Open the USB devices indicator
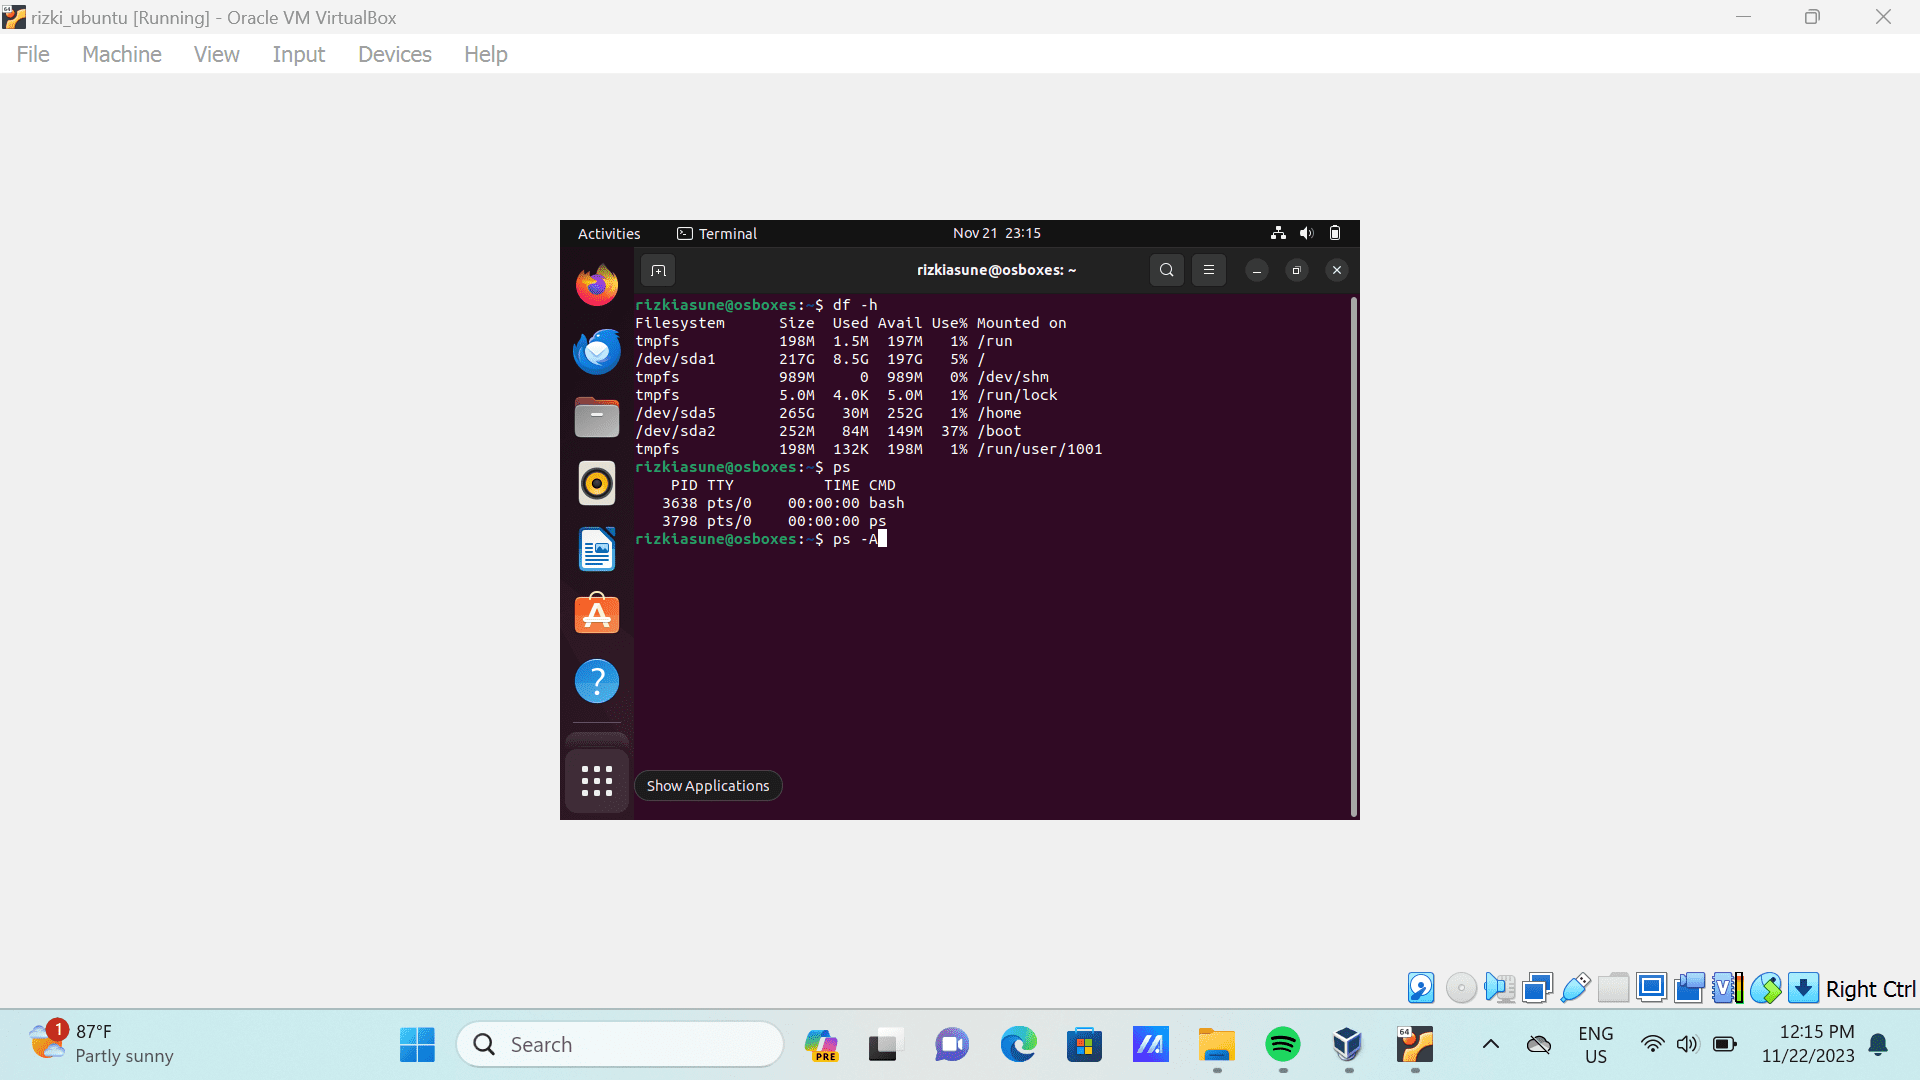Screen dimensions: 1920x1080 [x=1575, y=988]
